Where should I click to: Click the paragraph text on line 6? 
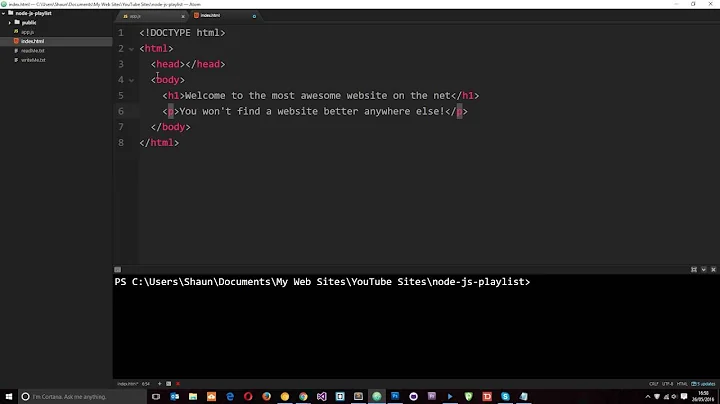[x=312, y=112]
